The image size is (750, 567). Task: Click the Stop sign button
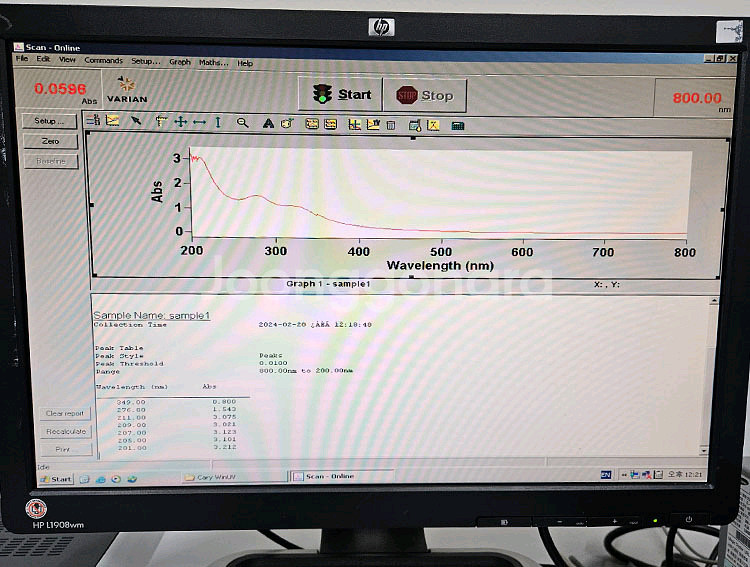coord(425,95)
